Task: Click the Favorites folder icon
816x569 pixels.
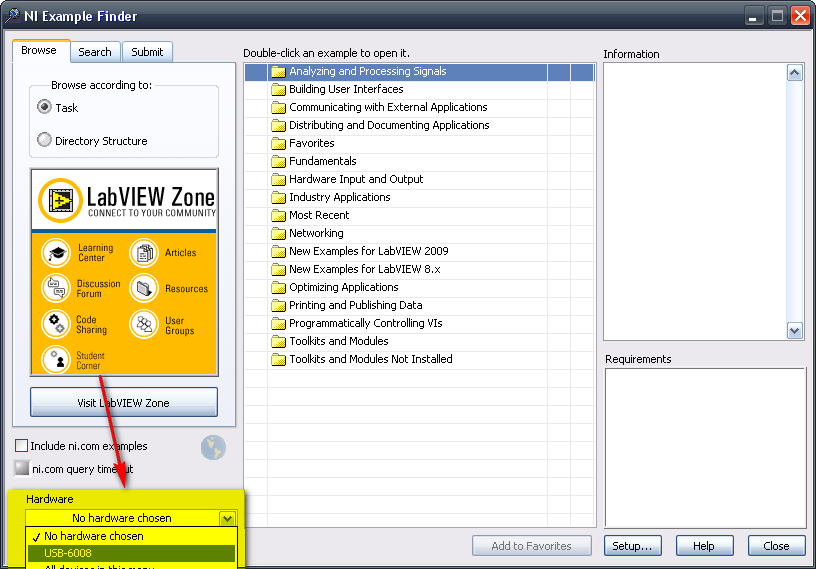Action: (278, 144)
